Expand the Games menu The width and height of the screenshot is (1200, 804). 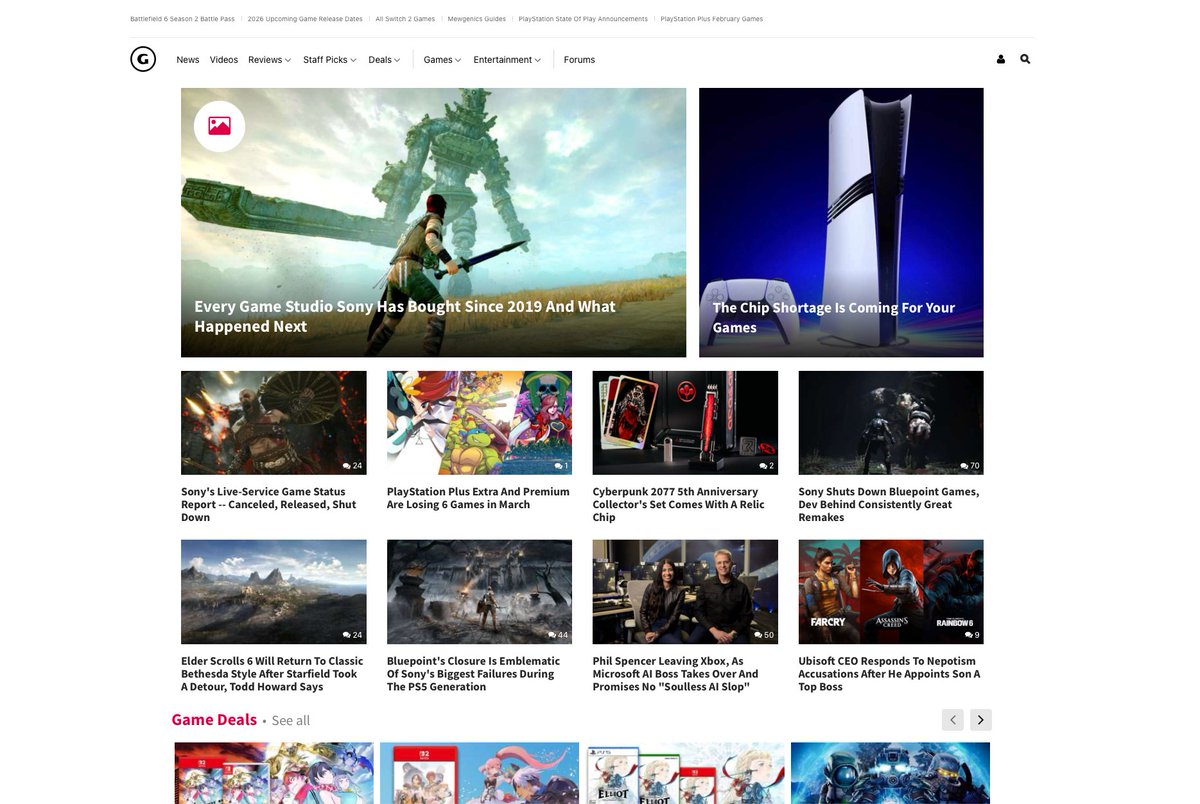[442, 60]
